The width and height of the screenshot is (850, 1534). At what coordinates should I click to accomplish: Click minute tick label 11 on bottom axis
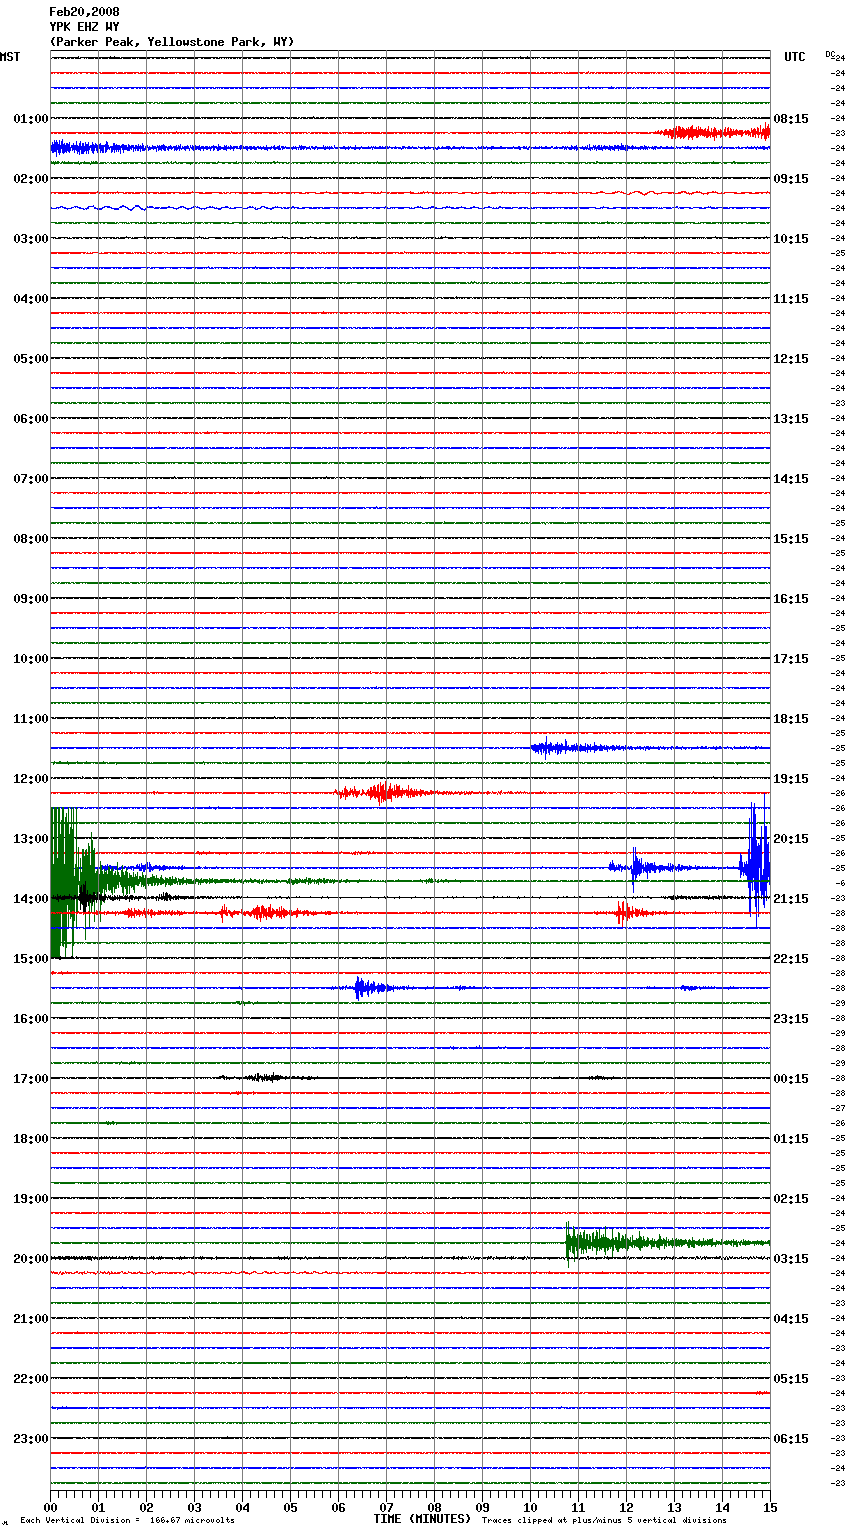pos(579,1507)
